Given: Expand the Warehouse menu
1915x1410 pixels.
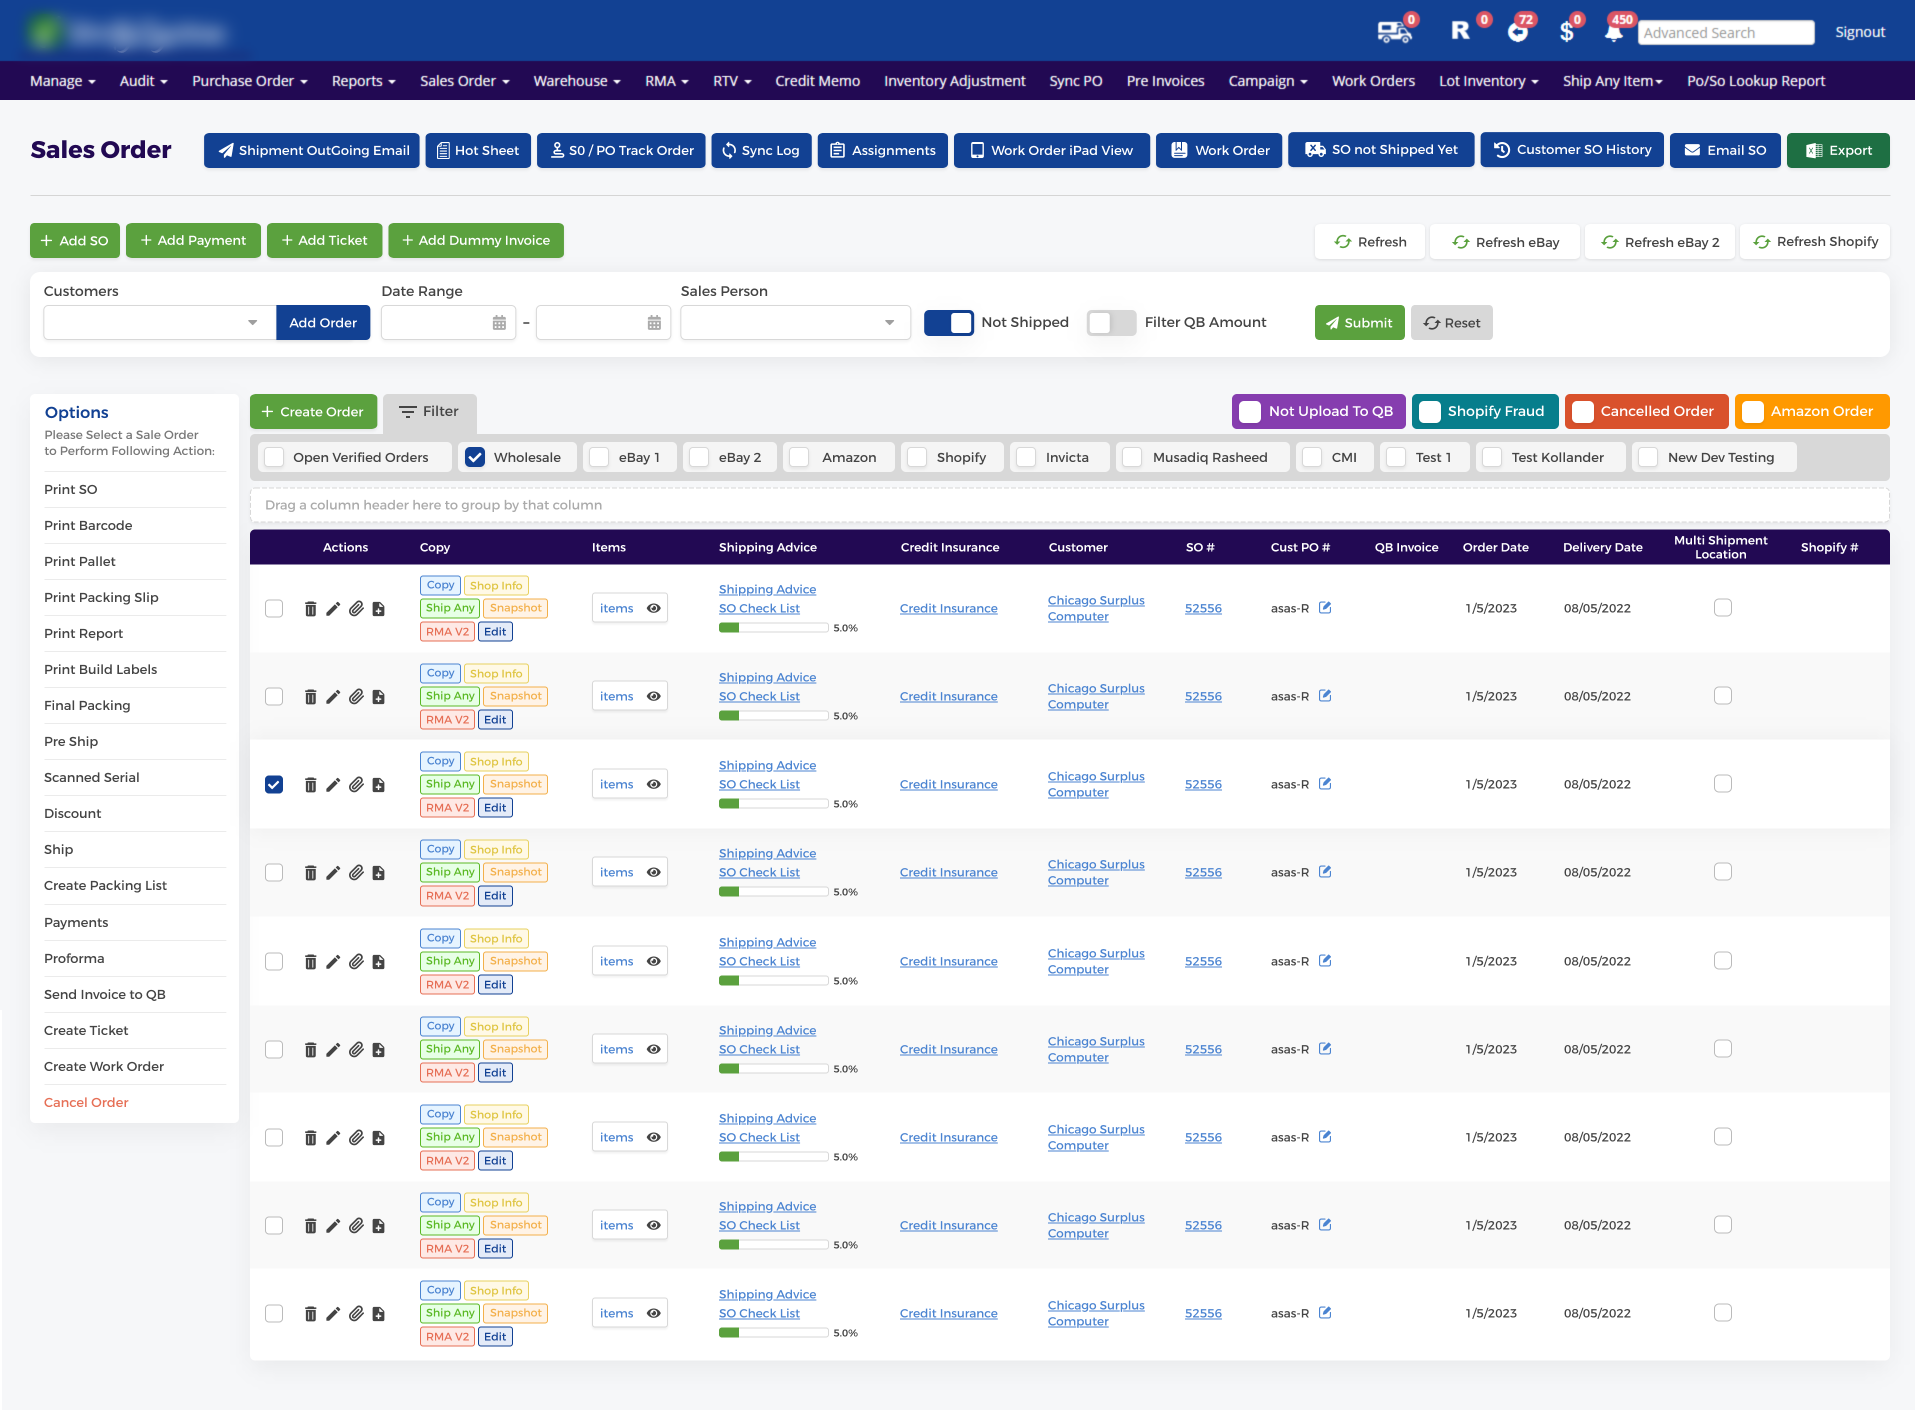Looking at the screenshot, I should coord(577,81).
